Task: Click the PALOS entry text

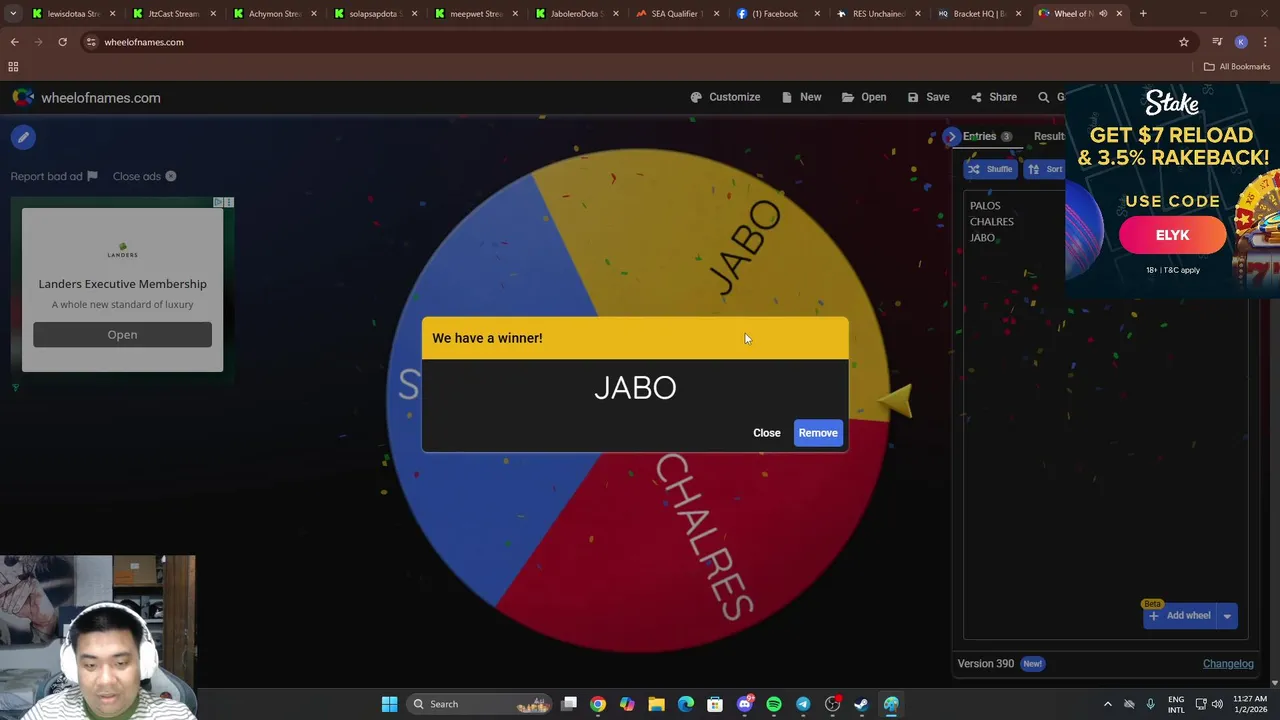Action: (x=985, y=206)
